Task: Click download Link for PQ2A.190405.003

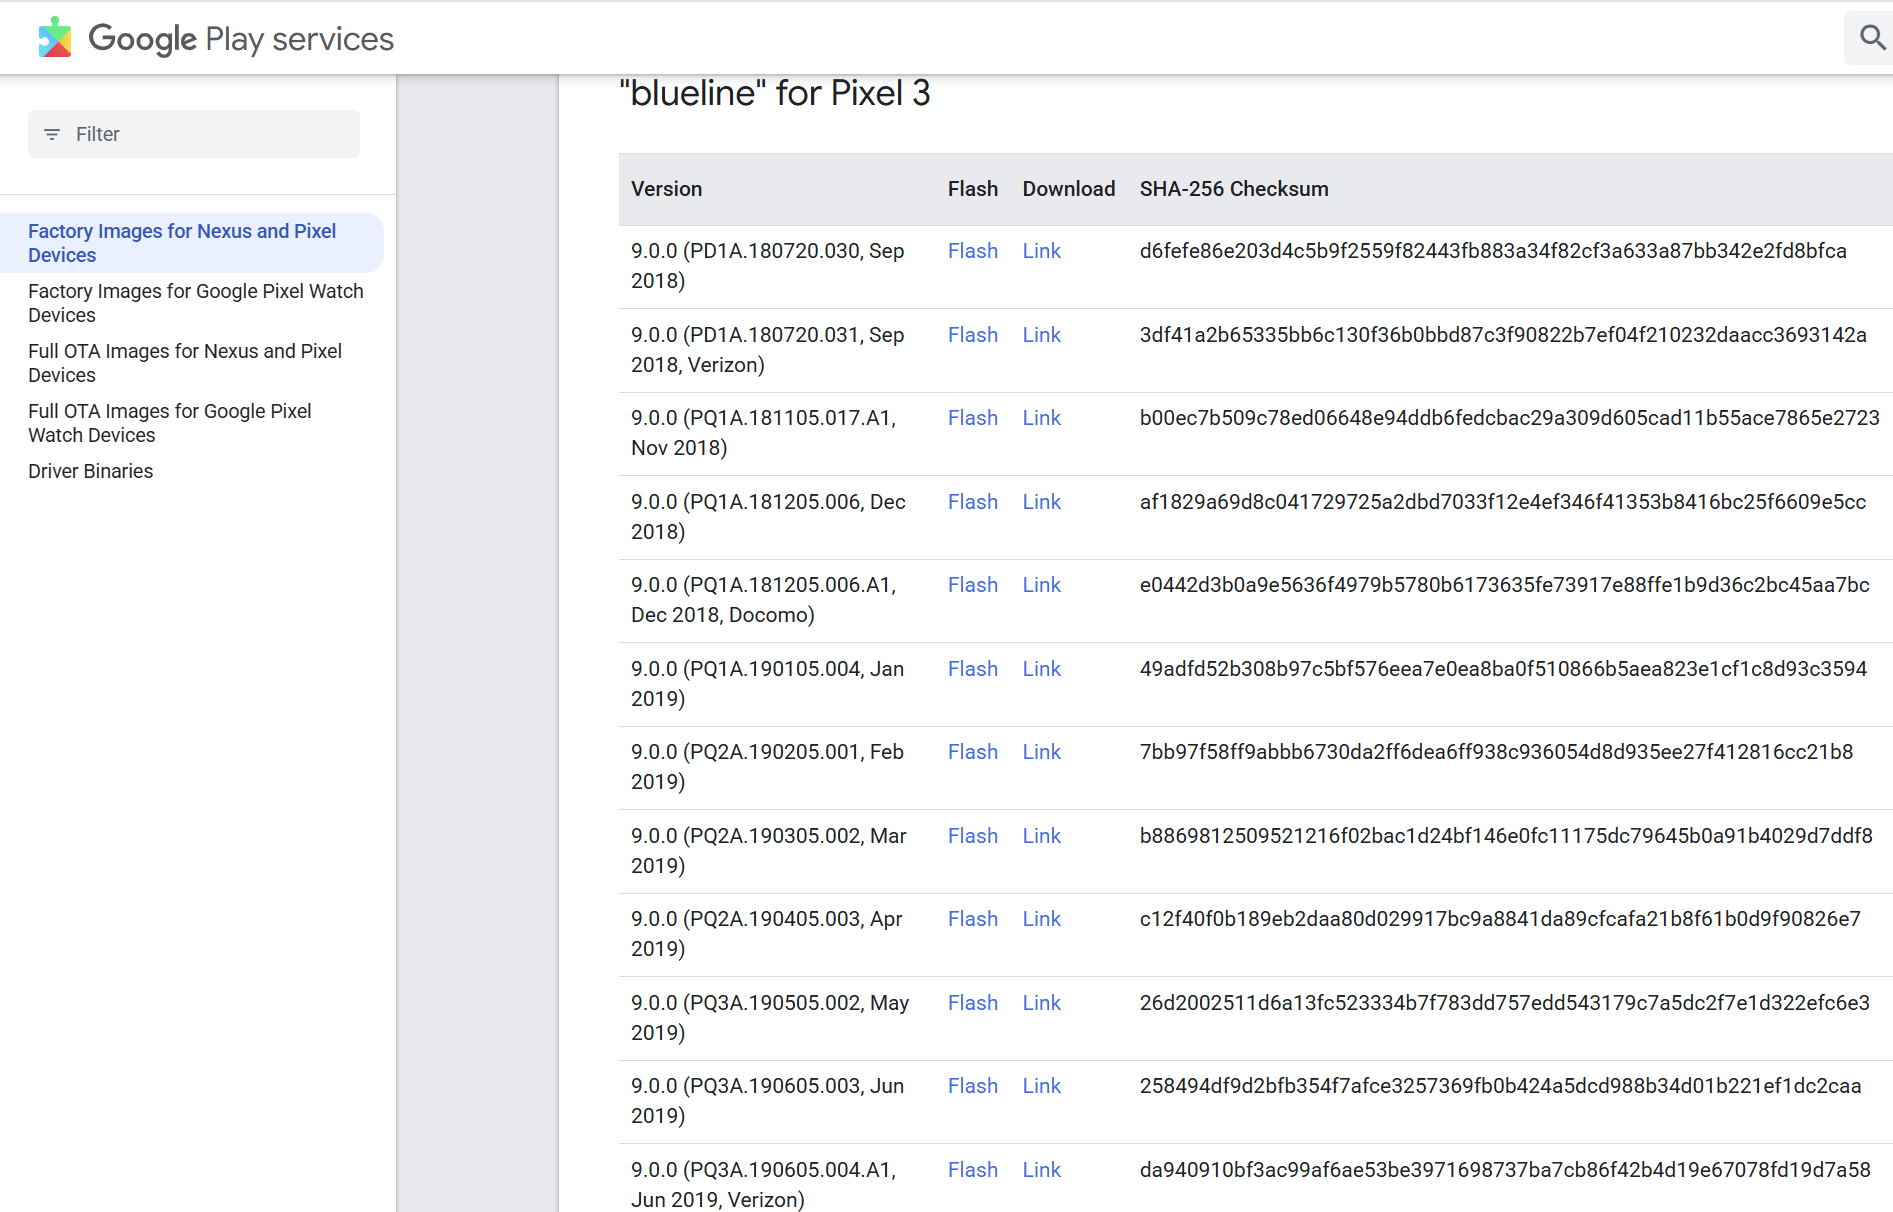Action: point(1042,919)
